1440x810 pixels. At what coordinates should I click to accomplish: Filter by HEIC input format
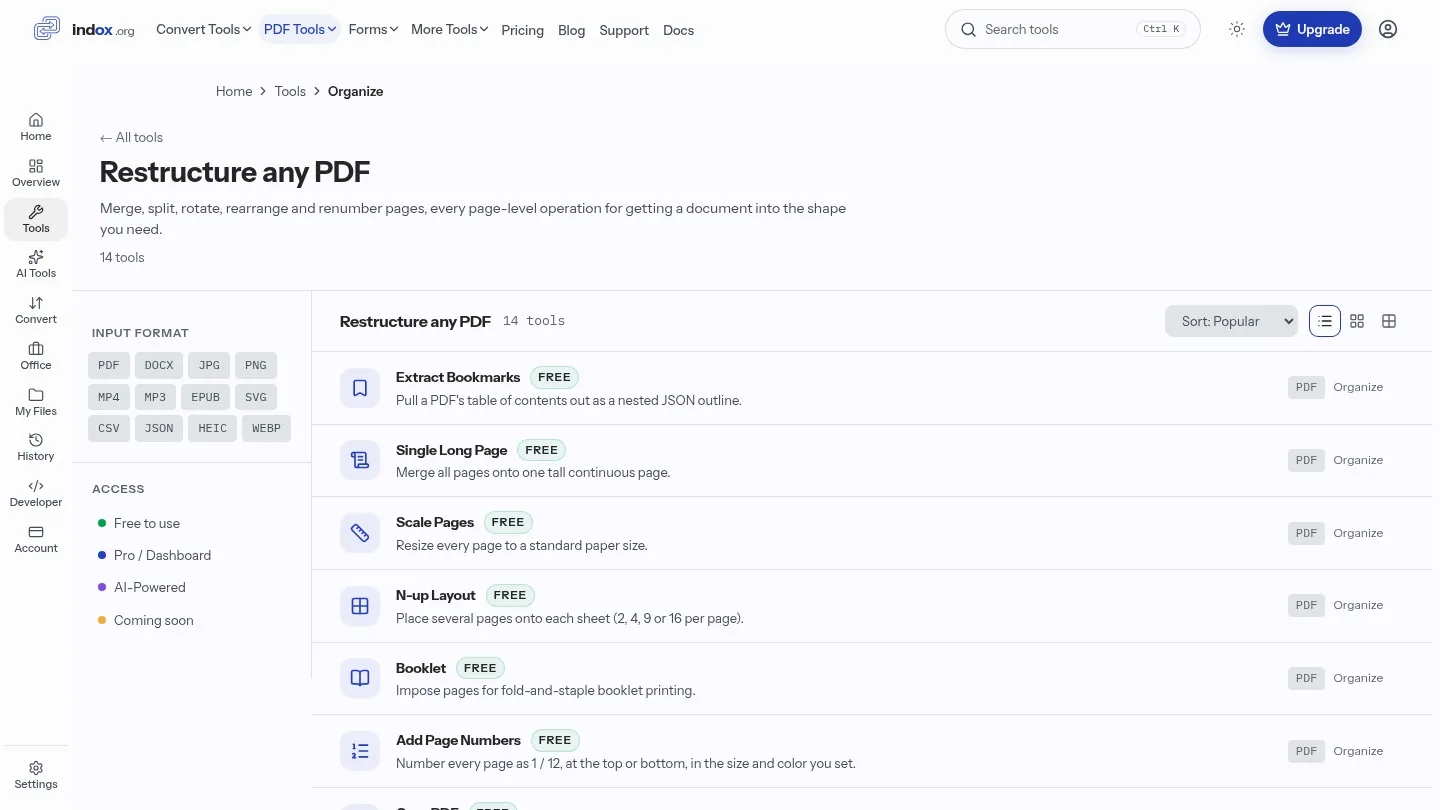click(213, 428)
